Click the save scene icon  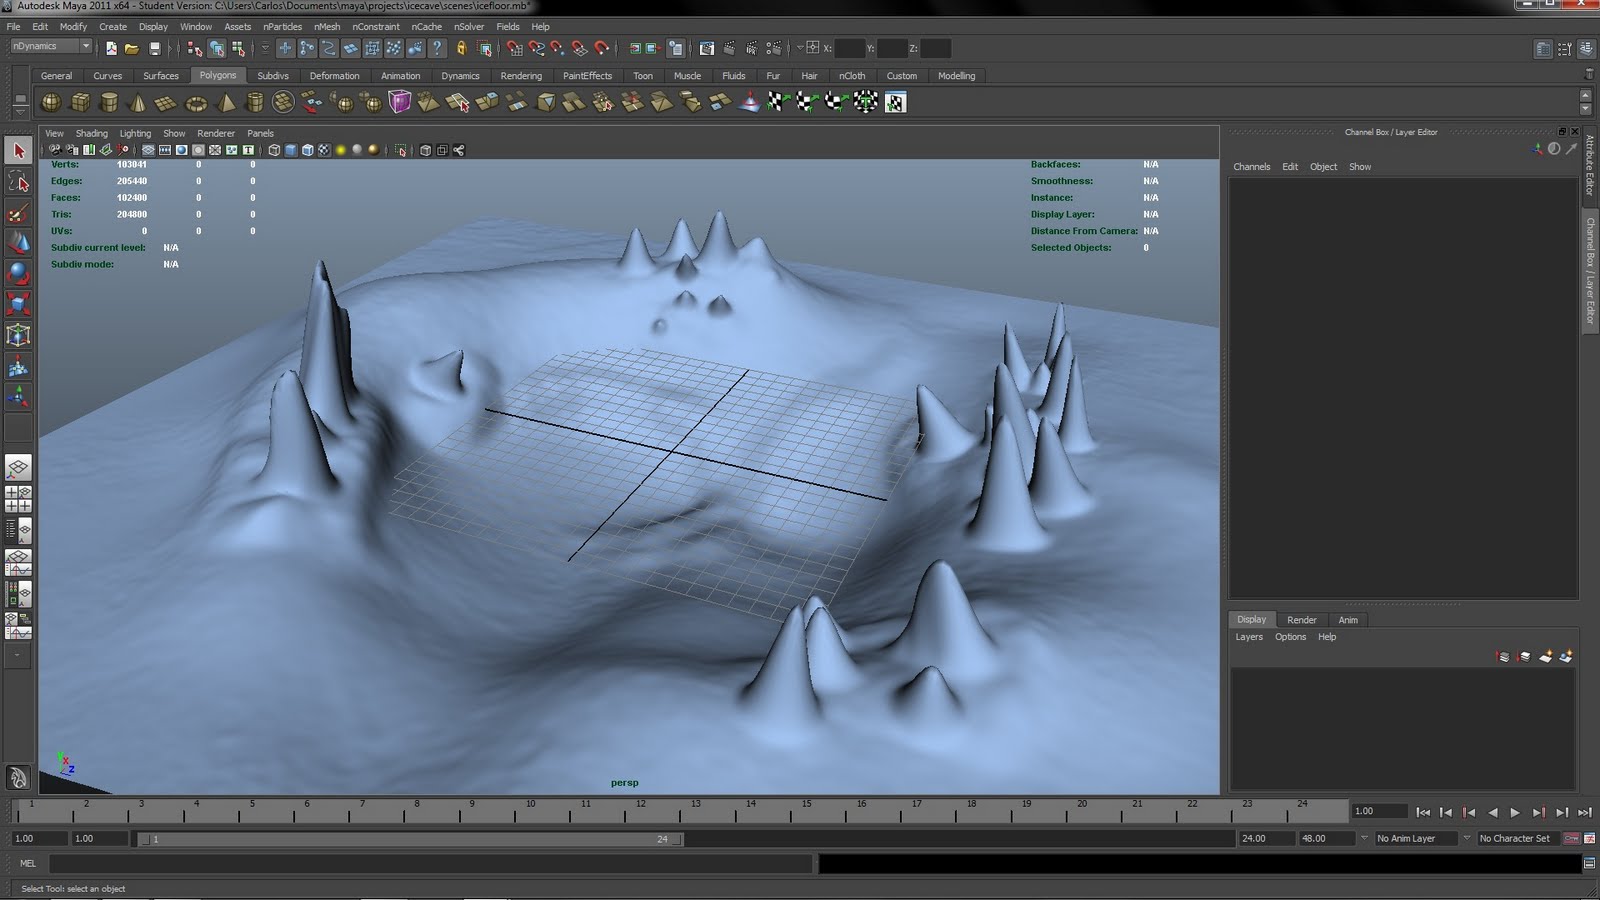[155, 48]
